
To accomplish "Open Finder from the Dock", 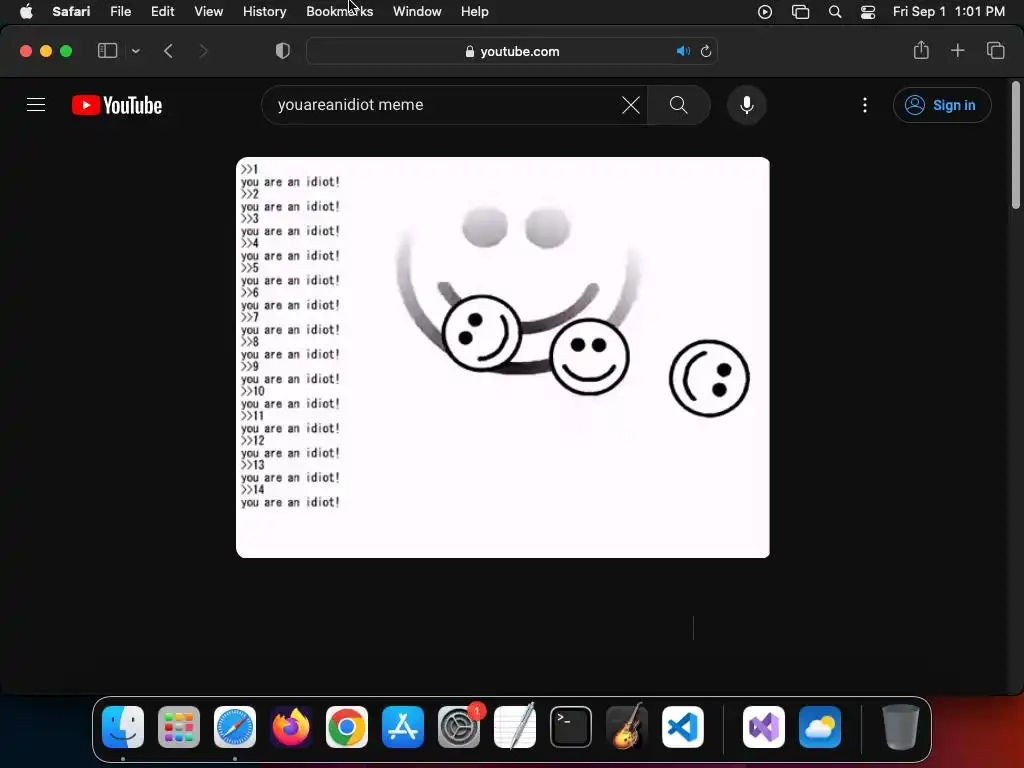I will 123,727.
